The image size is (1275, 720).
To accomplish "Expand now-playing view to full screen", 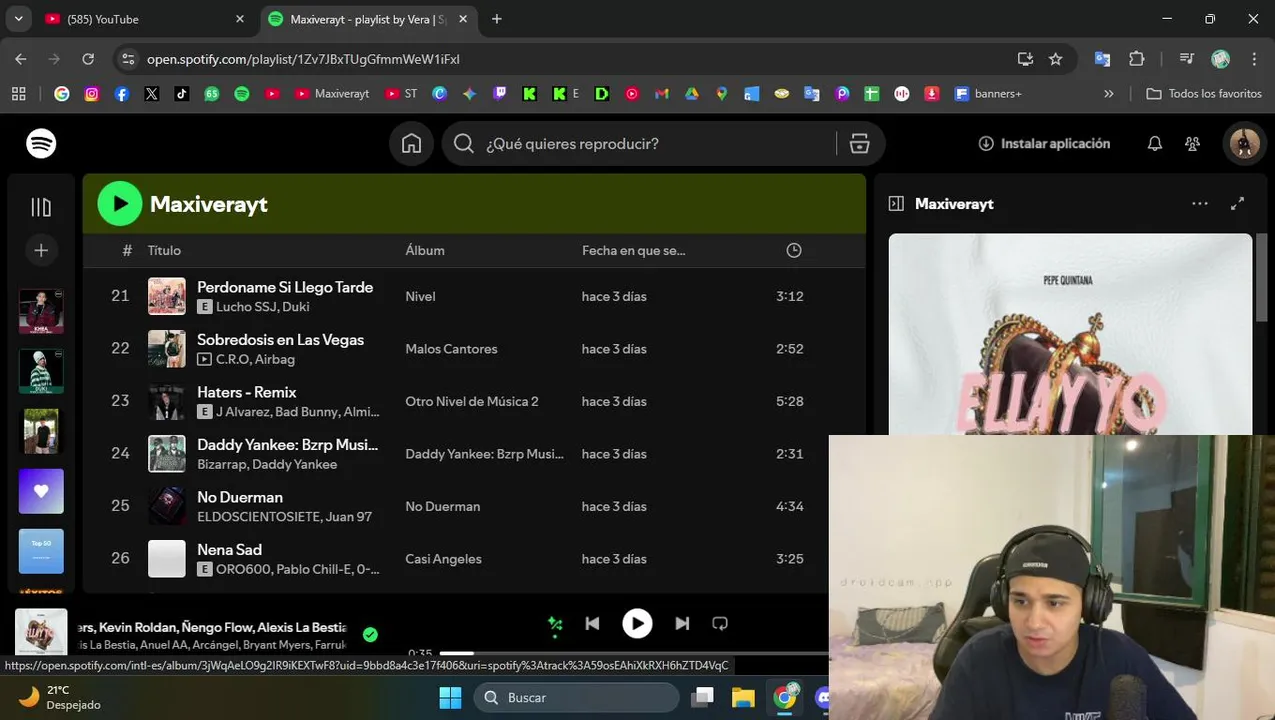I will 1237,204.
